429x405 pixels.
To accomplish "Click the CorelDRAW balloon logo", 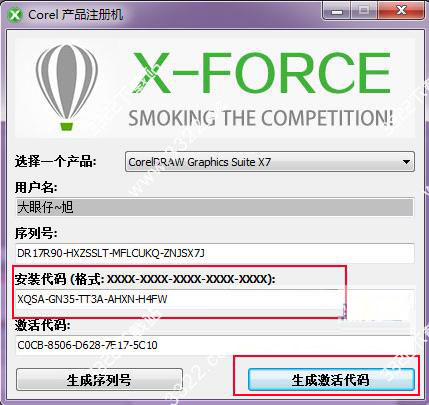I will tap(67, 87).
